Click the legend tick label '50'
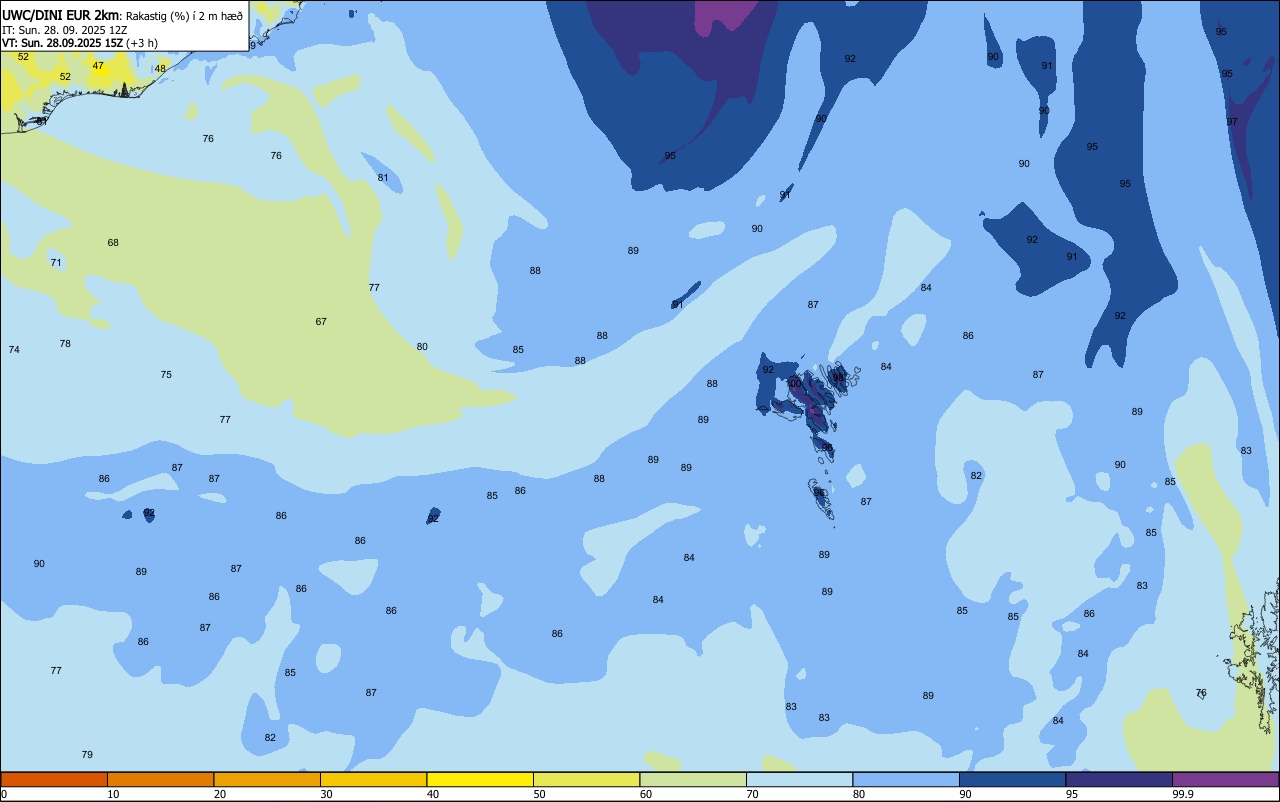Screen dimensions: 1280x802 click(x=539, y=794)
